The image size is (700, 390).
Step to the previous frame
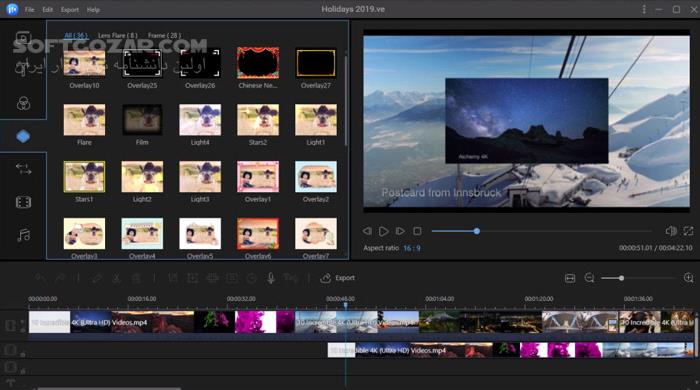367,231
